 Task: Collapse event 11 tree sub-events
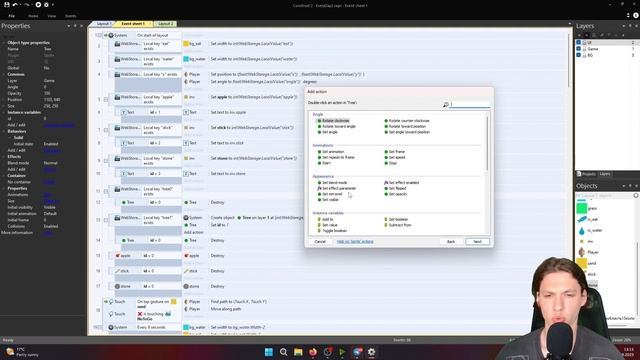(106, 191)
